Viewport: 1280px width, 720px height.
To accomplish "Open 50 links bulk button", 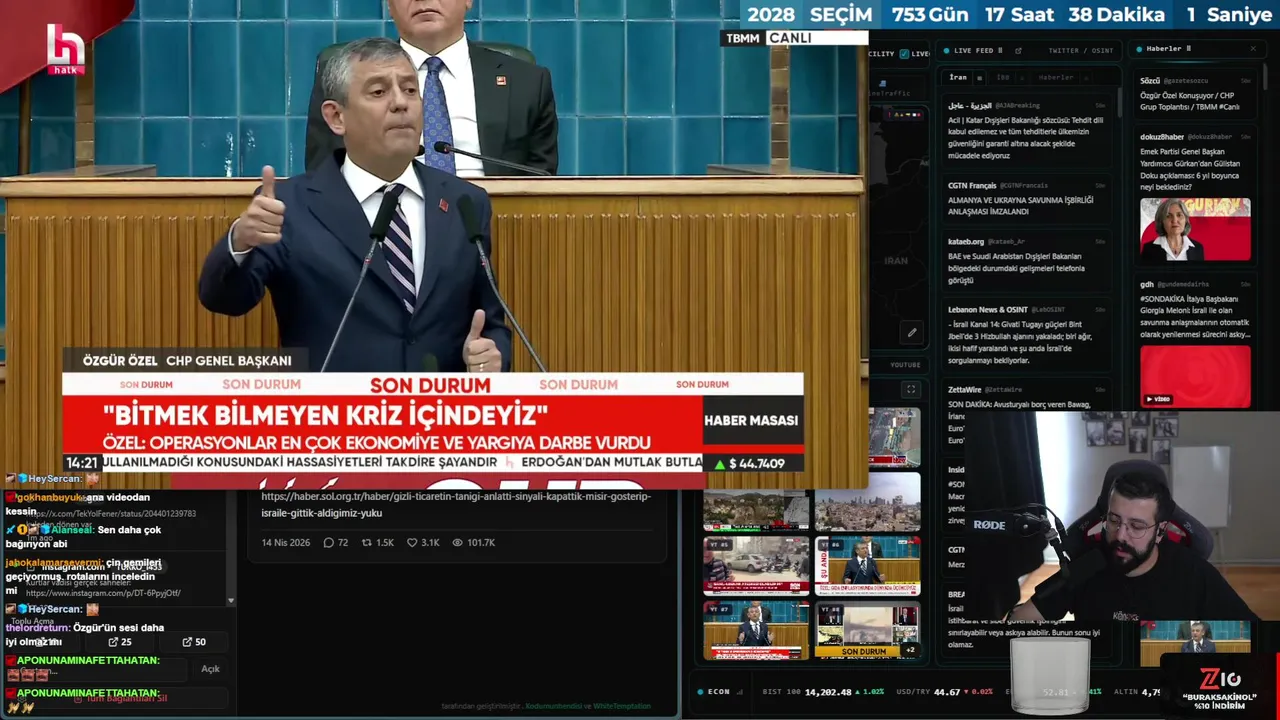I will click(194, 642).
